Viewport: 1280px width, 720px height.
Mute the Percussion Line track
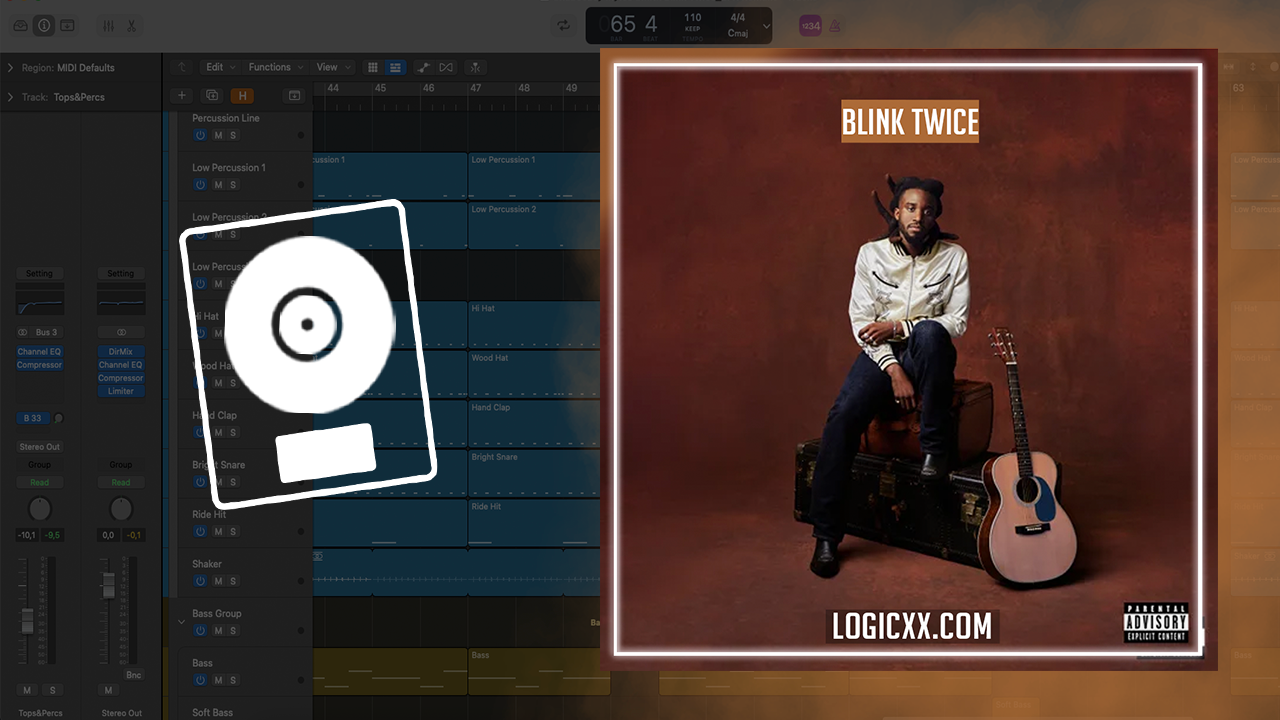[218, 135]
